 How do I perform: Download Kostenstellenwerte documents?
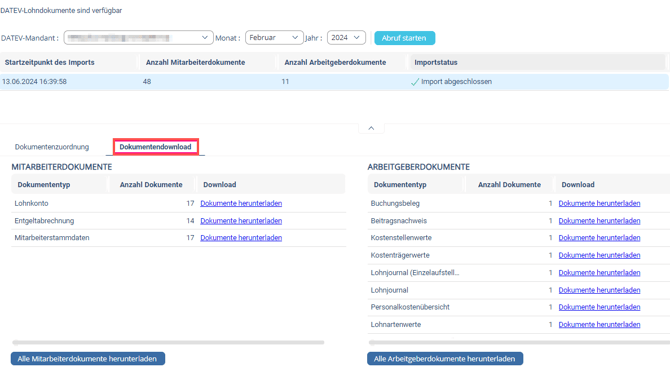[x=599, y=238]
